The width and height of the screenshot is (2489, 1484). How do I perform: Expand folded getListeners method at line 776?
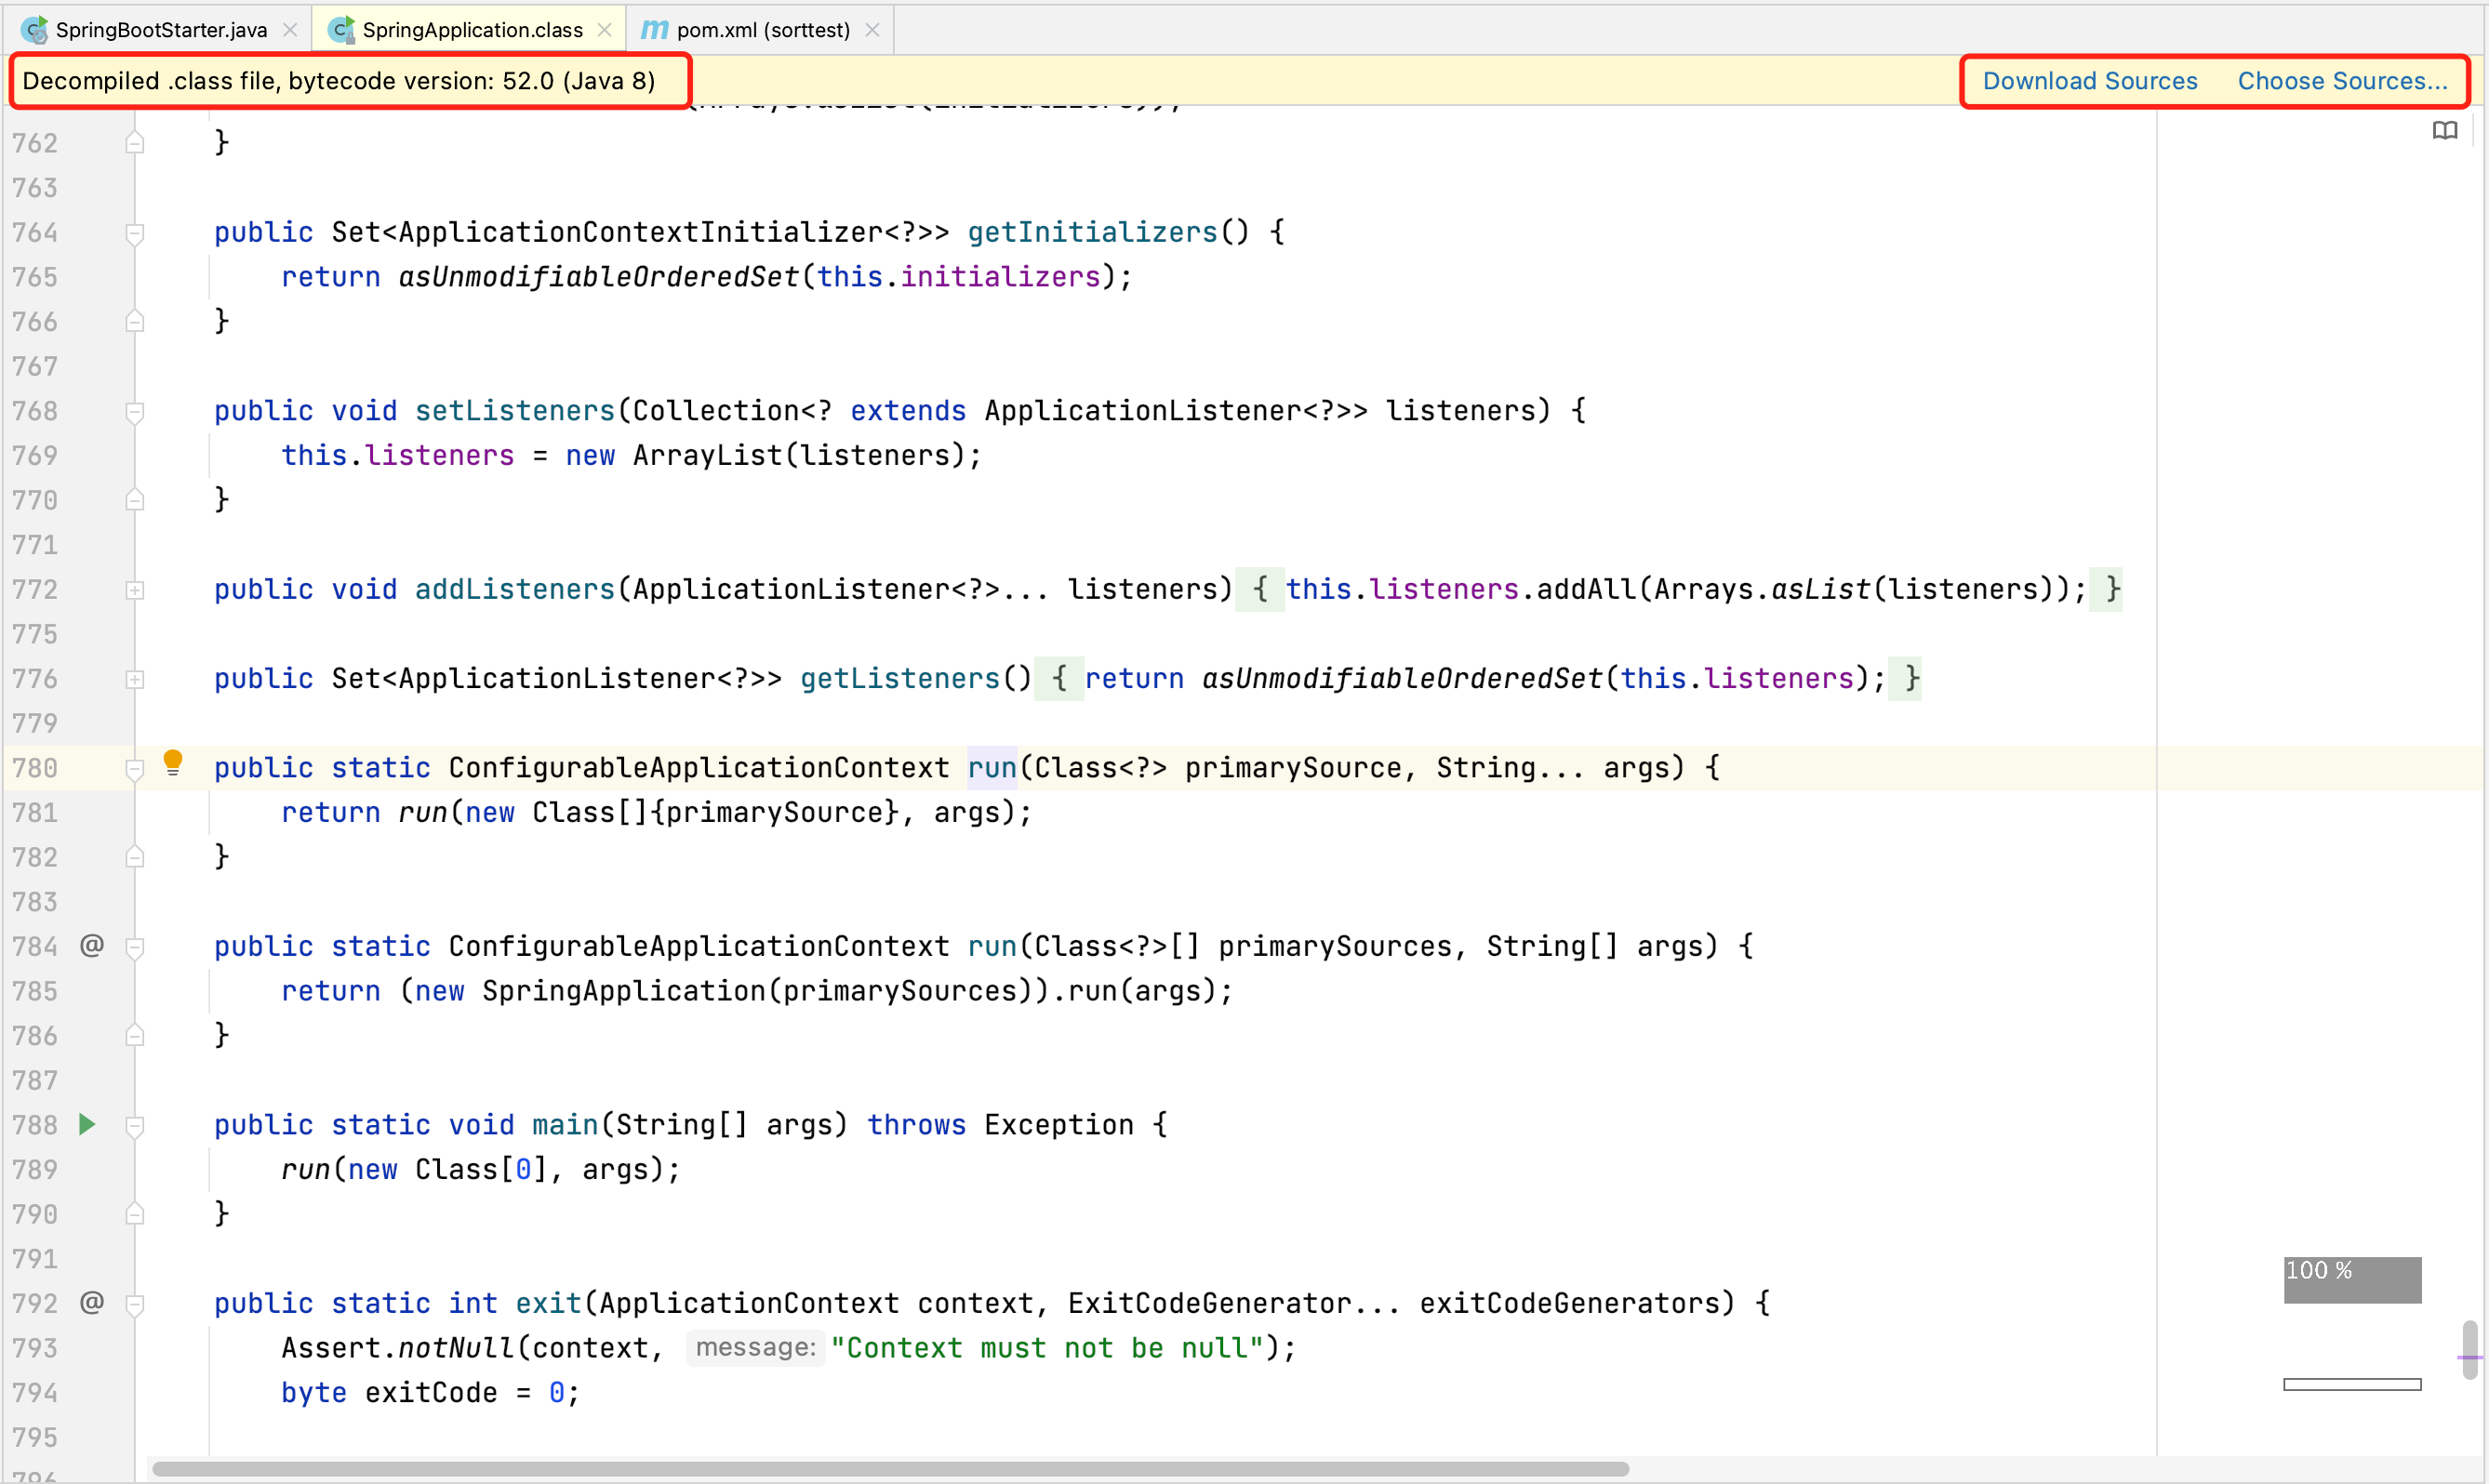pos(135,679)
